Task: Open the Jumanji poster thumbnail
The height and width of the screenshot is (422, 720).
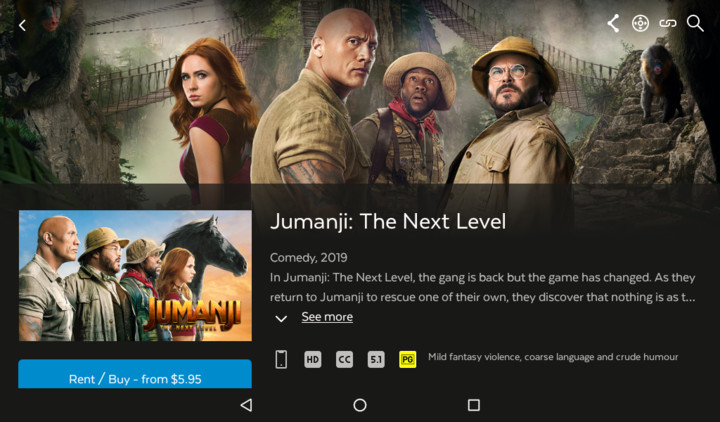Action: (x=135, y=276)
